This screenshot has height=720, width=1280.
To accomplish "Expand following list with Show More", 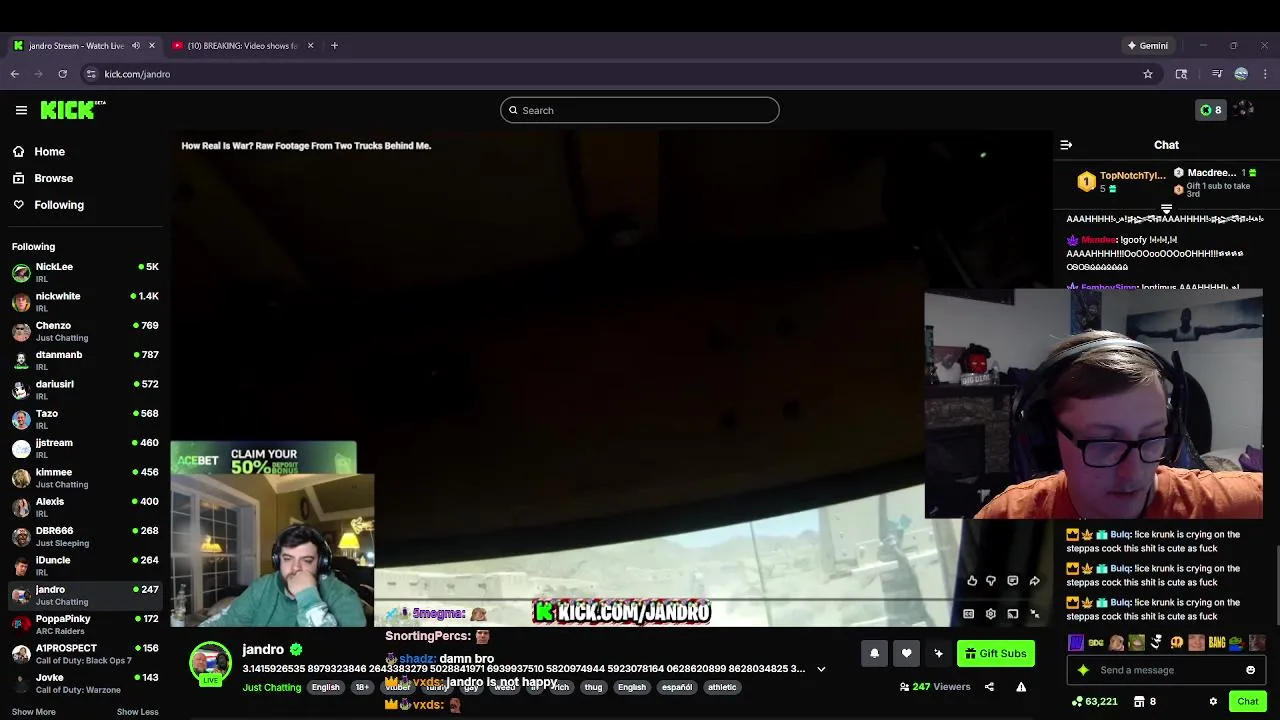I will [x=34, y=712].
